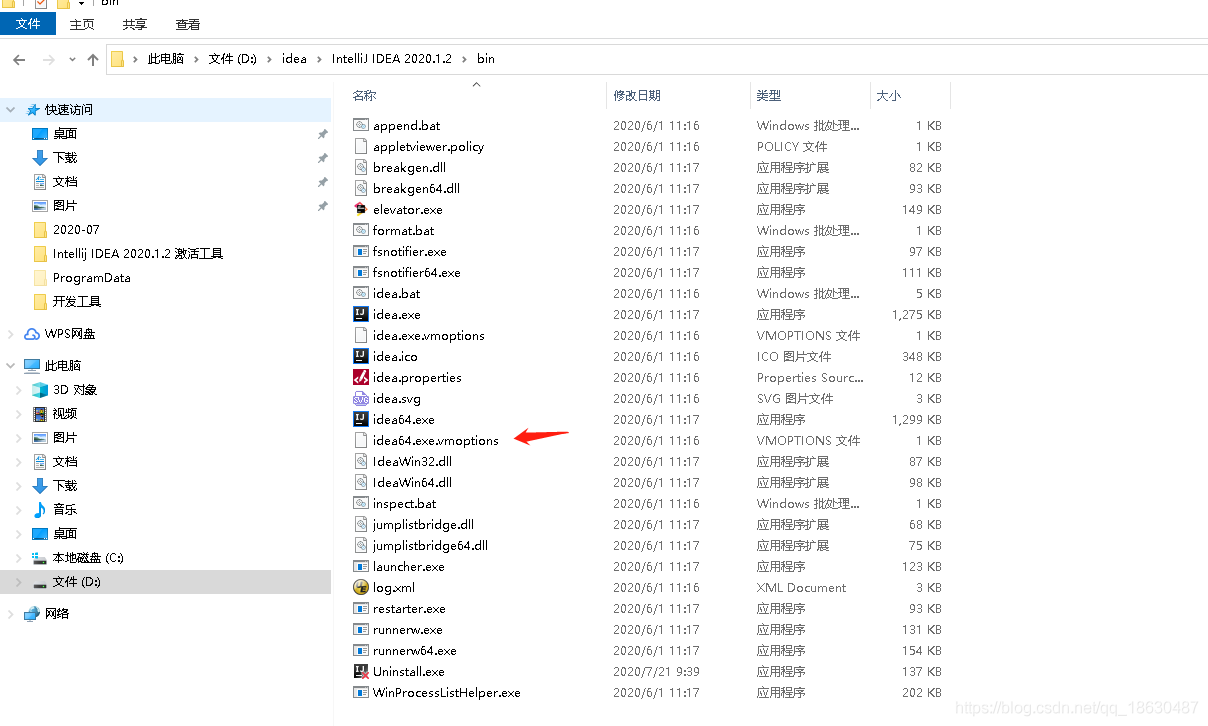The height and width of the screenshot is (726, 1208).
Task: Select the idea.bat file name
Action: (x=396, y=293)
